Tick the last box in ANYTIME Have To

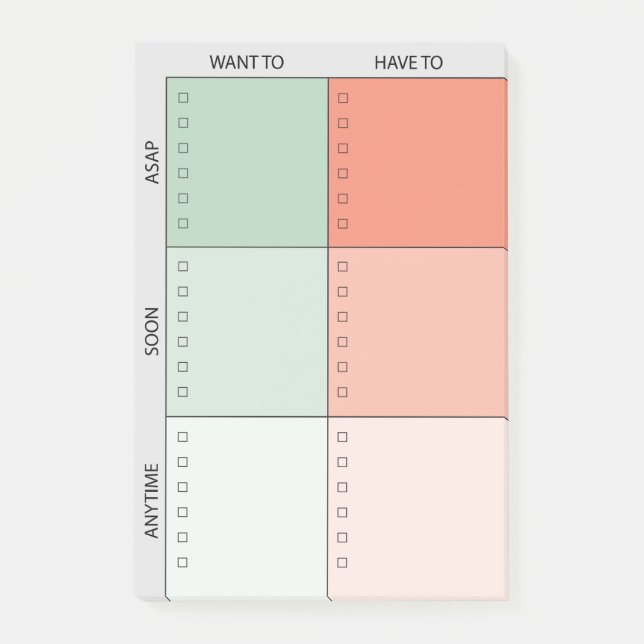click(343, 562)
